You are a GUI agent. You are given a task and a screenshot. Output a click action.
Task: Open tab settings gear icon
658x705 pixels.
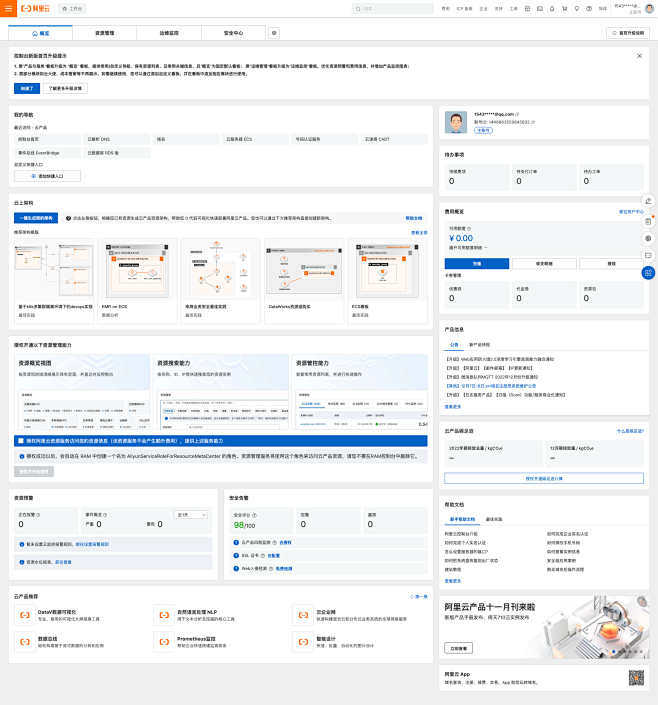tap(274, 33)
